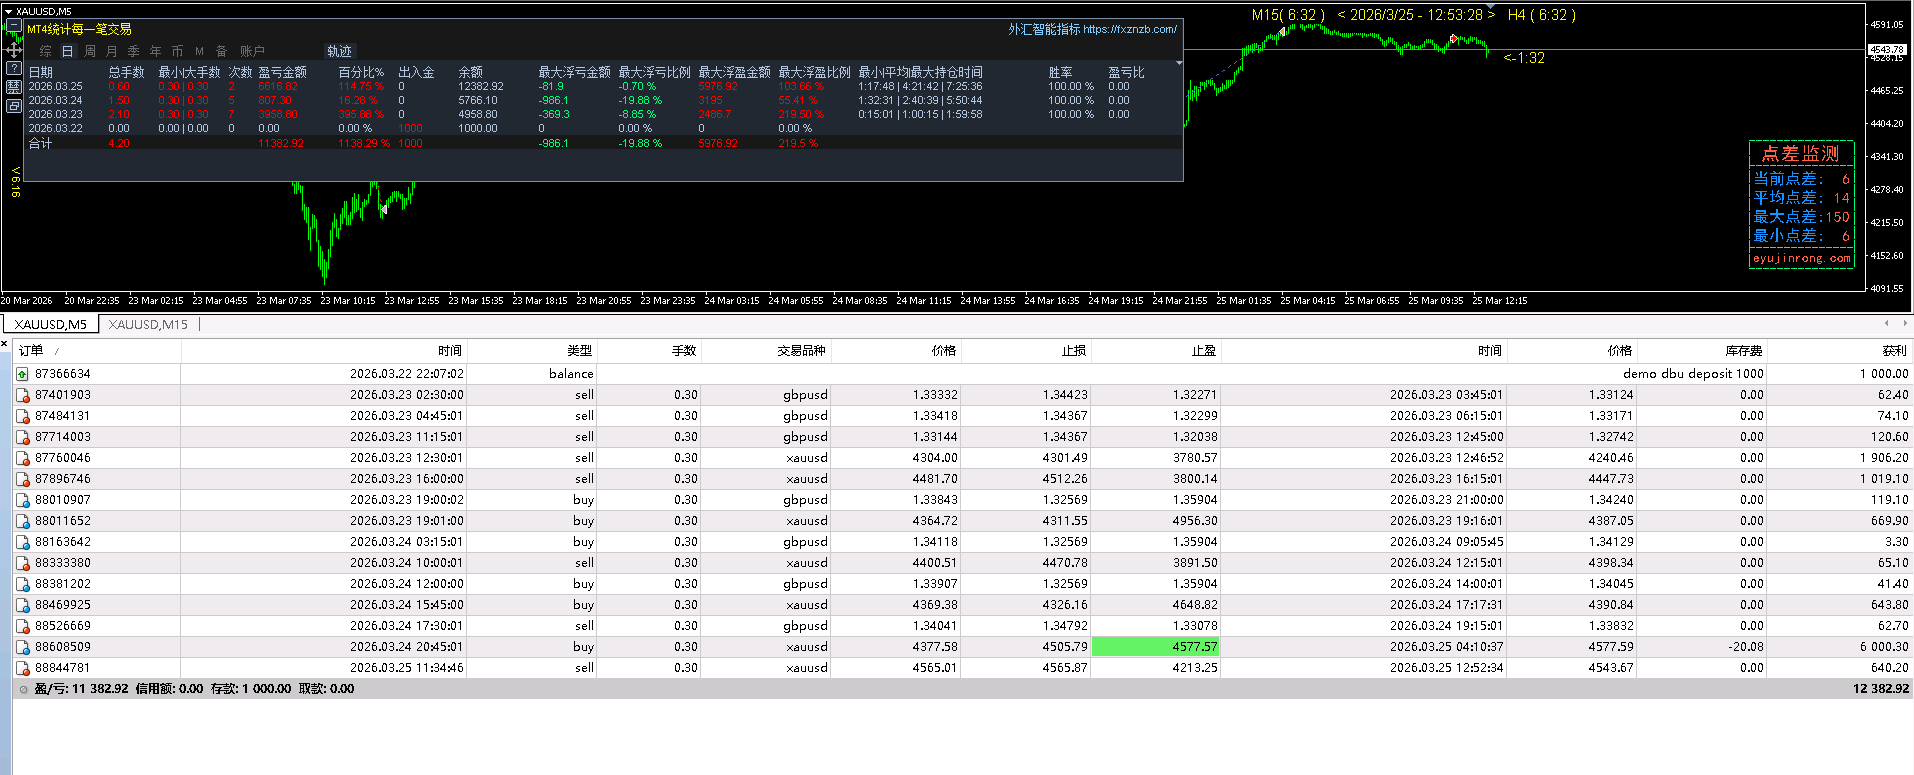Viewport: 1914px width, 775px height.
Task: Select the 综 summary tab in statistics panel
Action: pyautogui.click(x=45, y=51)
